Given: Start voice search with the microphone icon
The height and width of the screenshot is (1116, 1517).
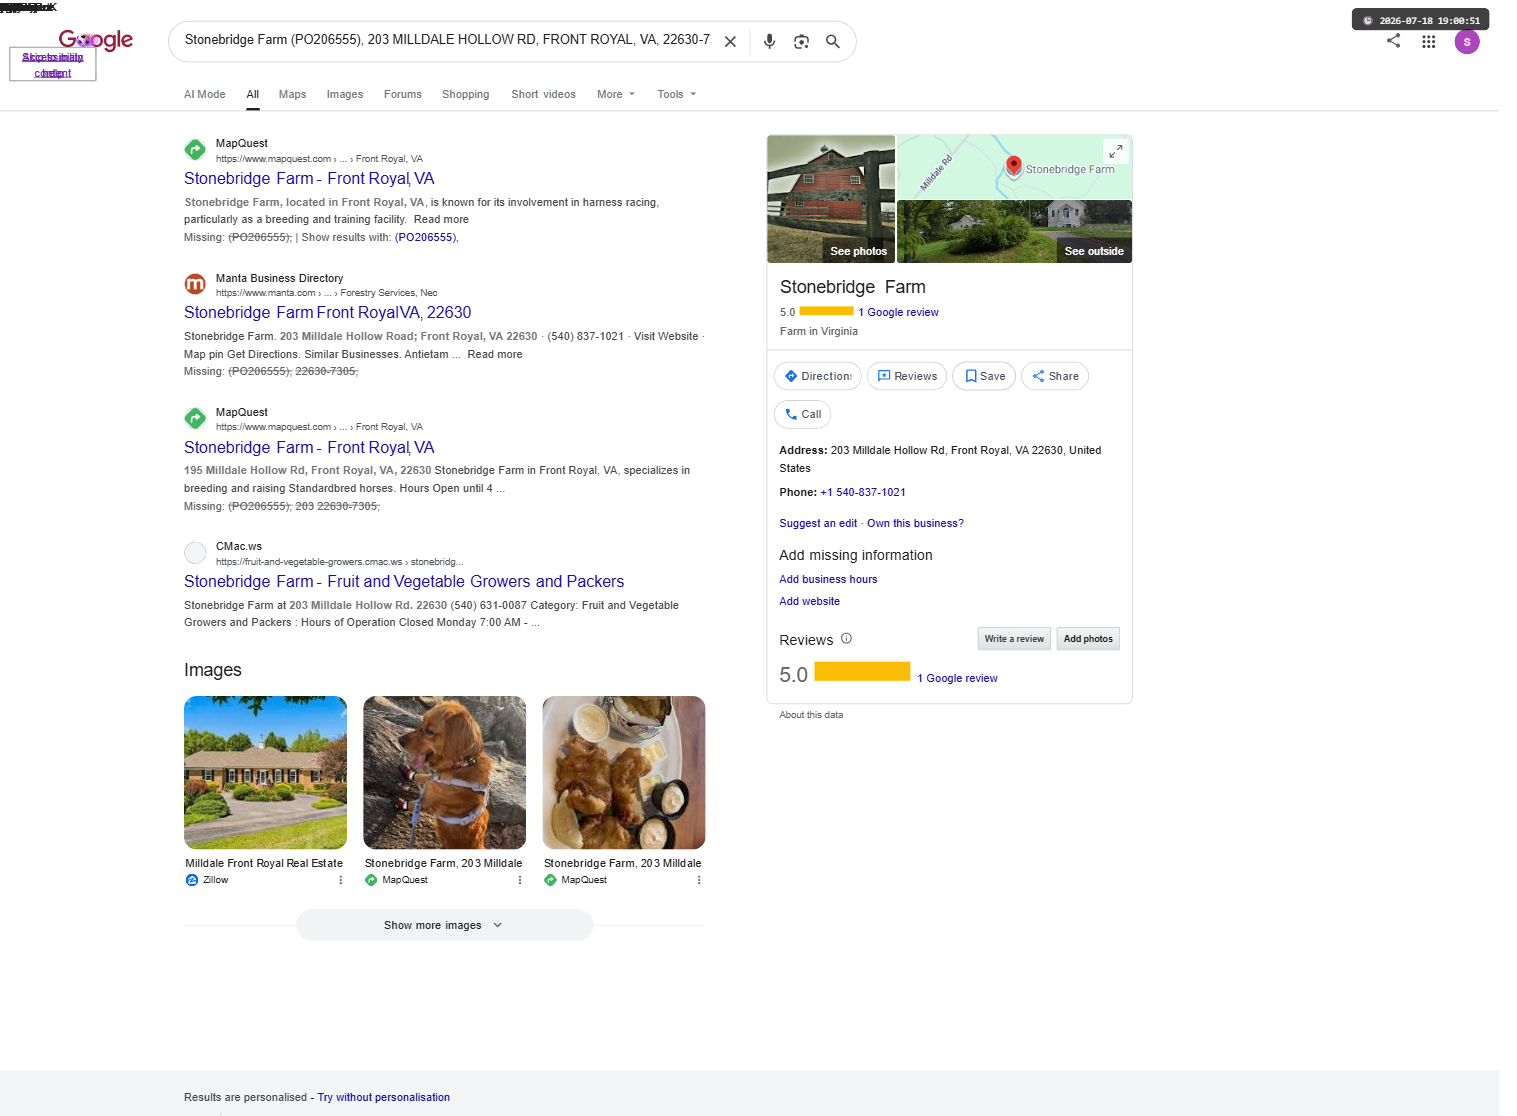Looking at the screenshot, I should 769,42.
